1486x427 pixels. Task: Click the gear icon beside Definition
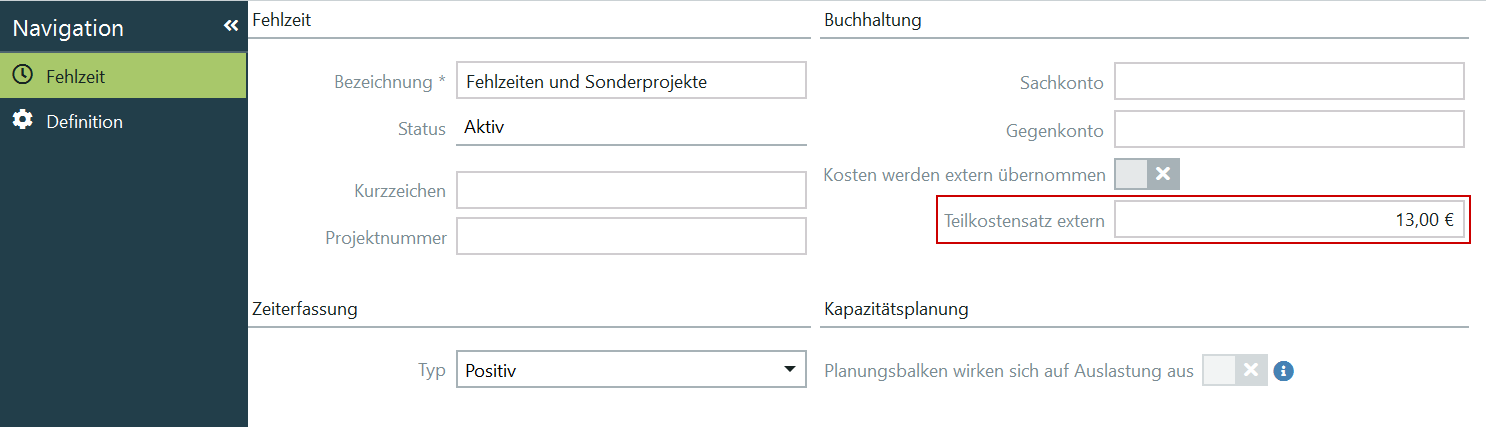[x=22, y=121]
